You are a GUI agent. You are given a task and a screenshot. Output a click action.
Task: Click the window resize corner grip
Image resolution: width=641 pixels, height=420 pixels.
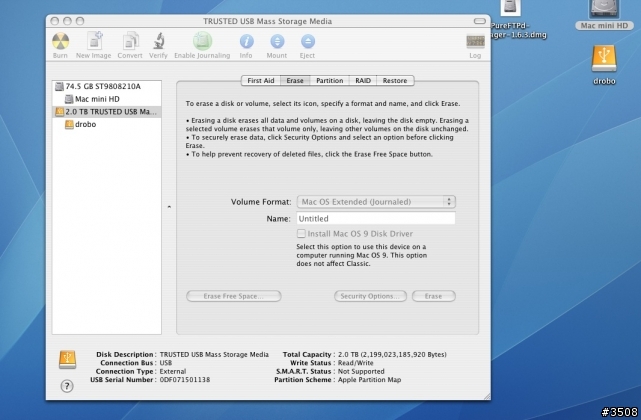coord(487,396)
